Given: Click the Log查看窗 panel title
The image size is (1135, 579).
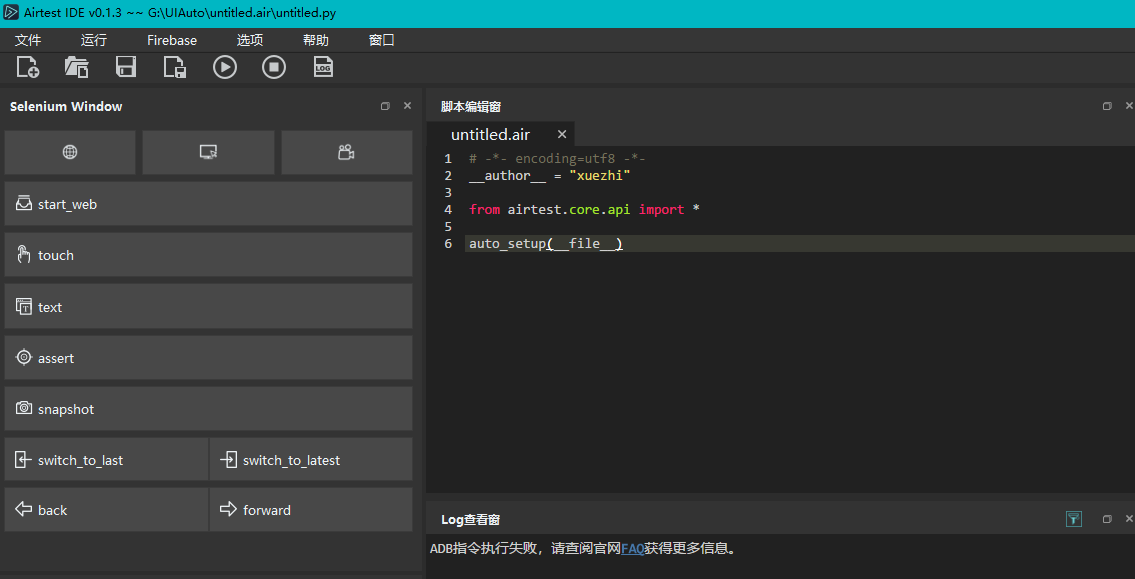Looking at the screenshot, I should (471, 520).
